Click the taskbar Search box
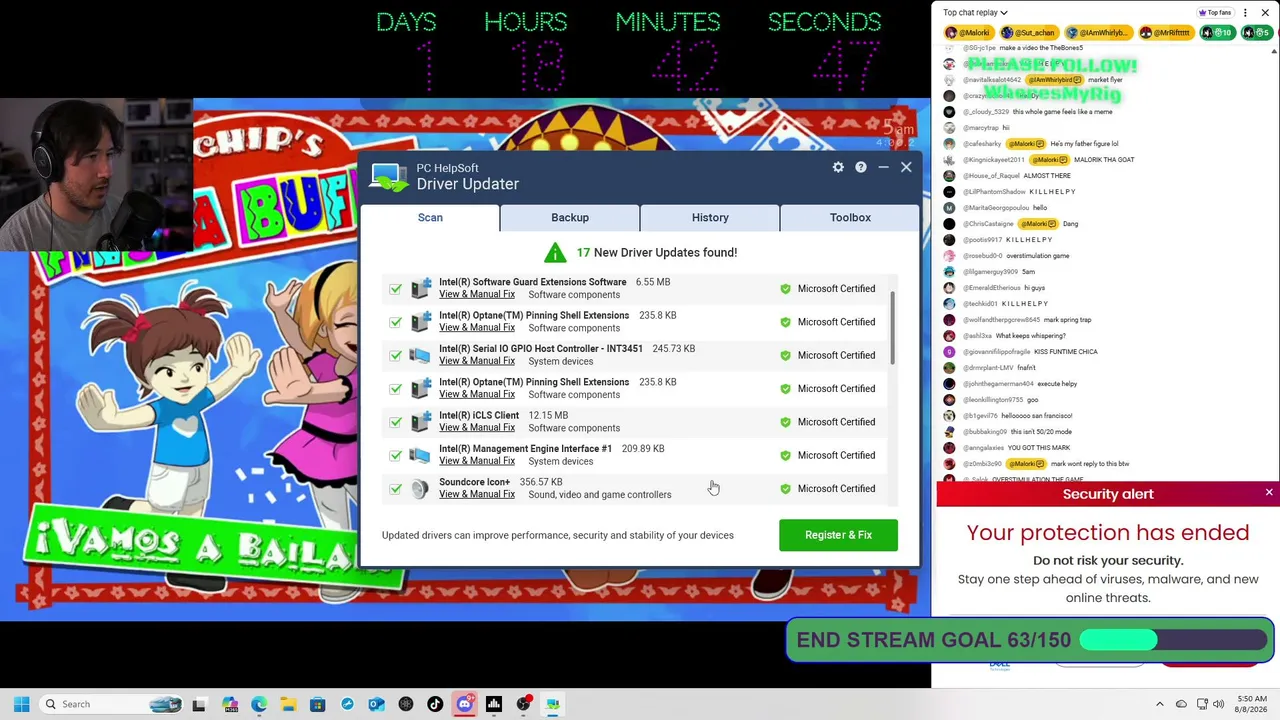This screenshot has height=720, width=1280. (x=111, y=704)
